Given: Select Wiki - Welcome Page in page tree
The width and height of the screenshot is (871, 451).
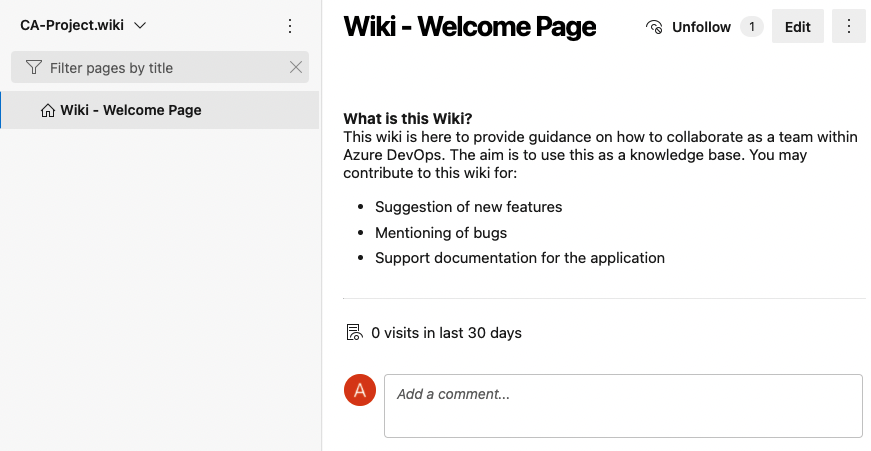Looking at the screenshot, I should pyautogui.click(x=130, y=110).
